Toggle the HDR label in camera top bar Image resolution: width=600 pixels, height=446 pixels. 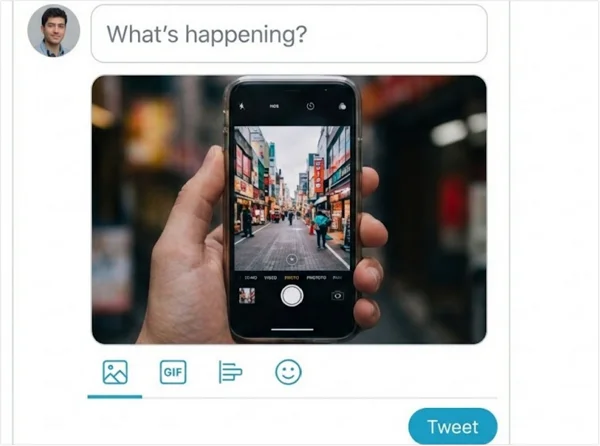pyautogui.click(x=274, y=106)
